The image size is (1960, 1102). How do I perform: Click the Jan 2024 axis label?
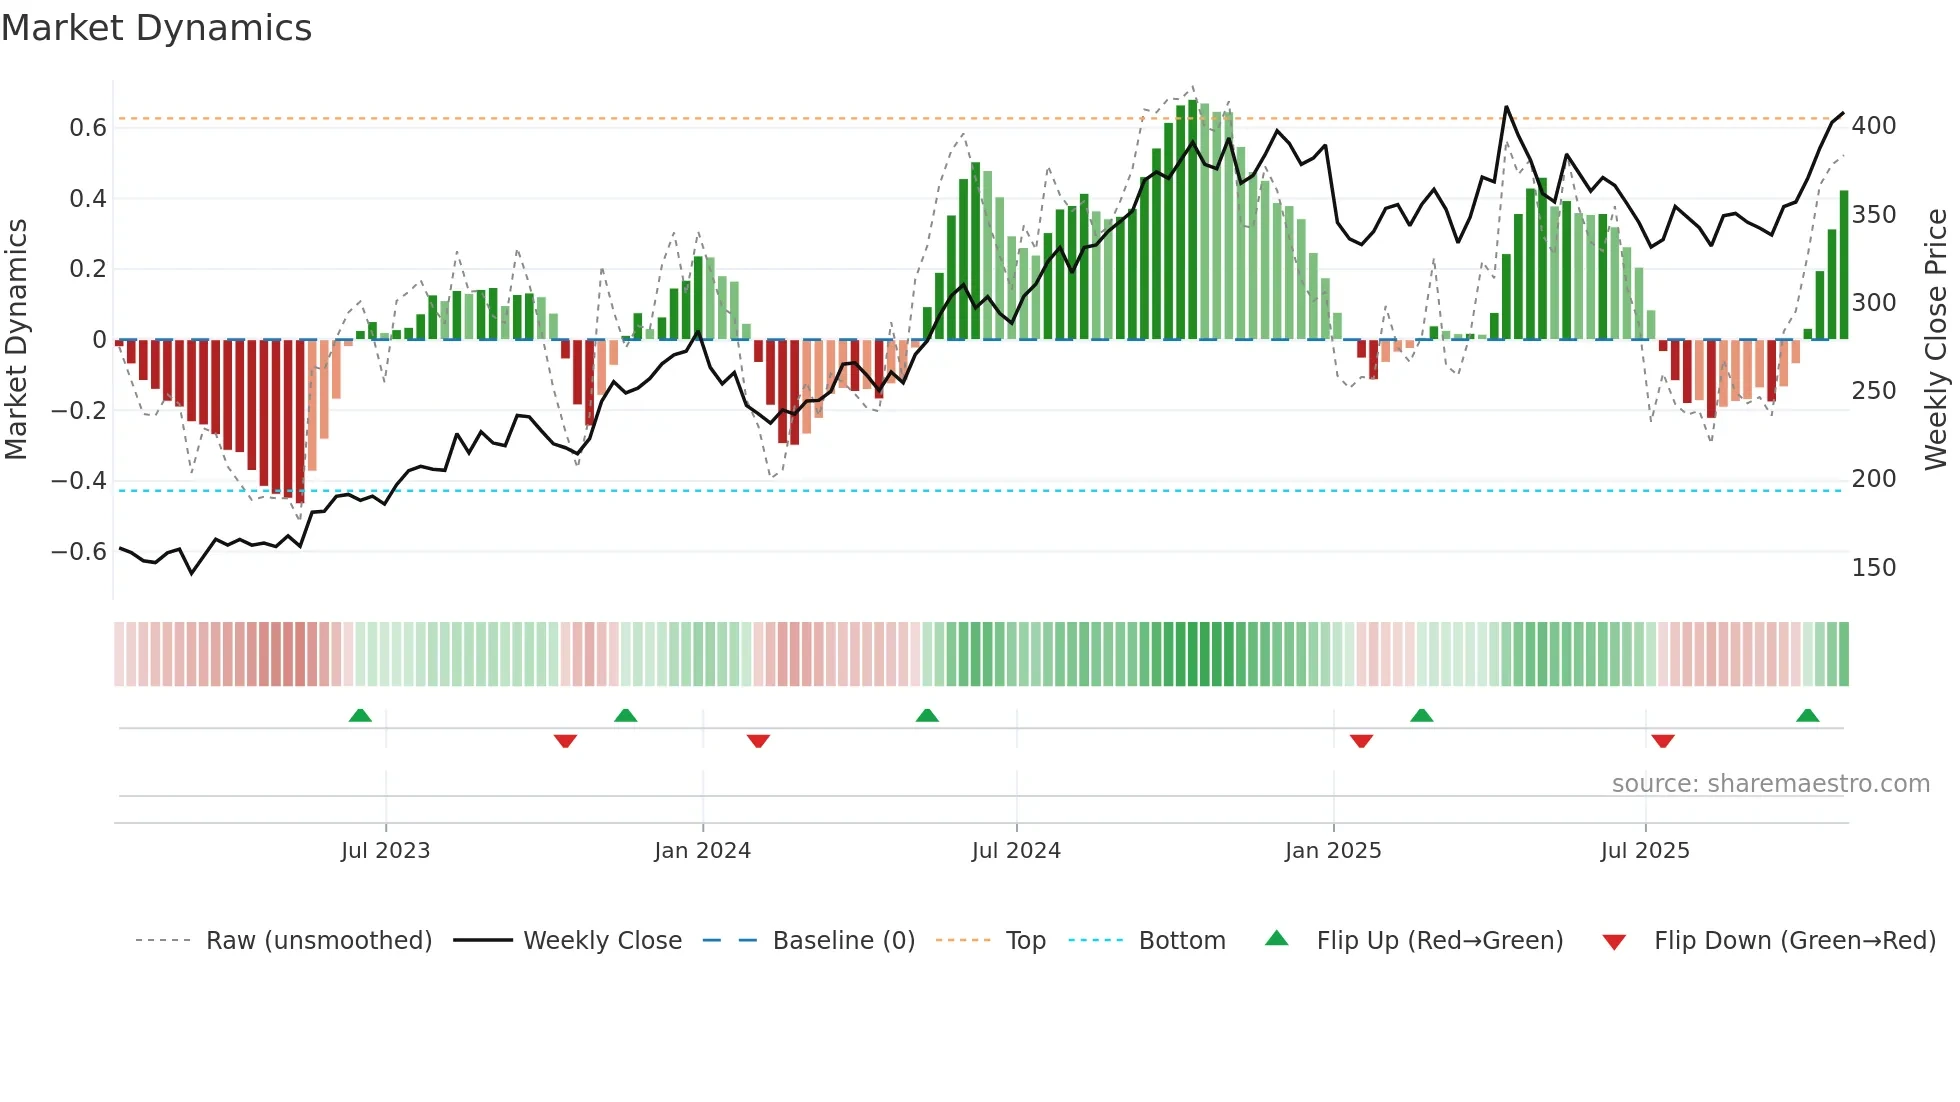pyautogui.click(x=702, y=851)
